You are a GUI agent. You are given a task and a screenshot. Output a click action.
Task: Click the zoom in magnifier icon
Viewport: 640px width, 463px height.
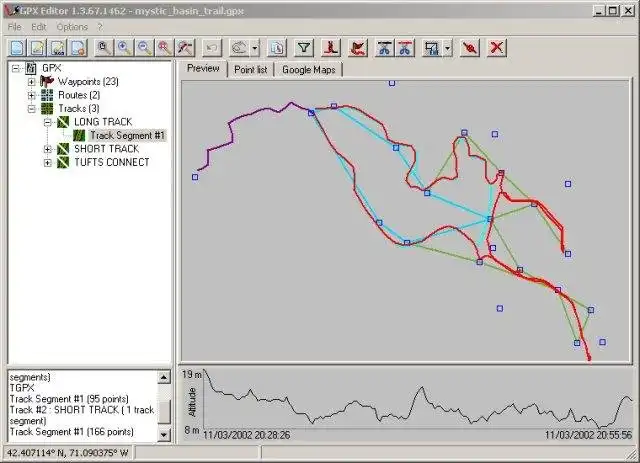coord(124,48)
